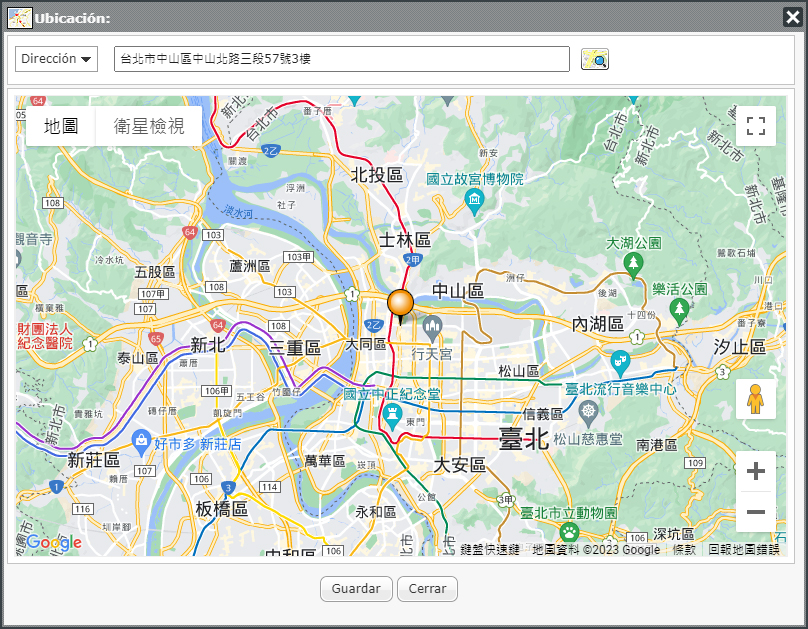The width and height of the screenshot is (808, 629).
Task: Search the address with the map lookup icon
Action: click(x=595, y=59)
